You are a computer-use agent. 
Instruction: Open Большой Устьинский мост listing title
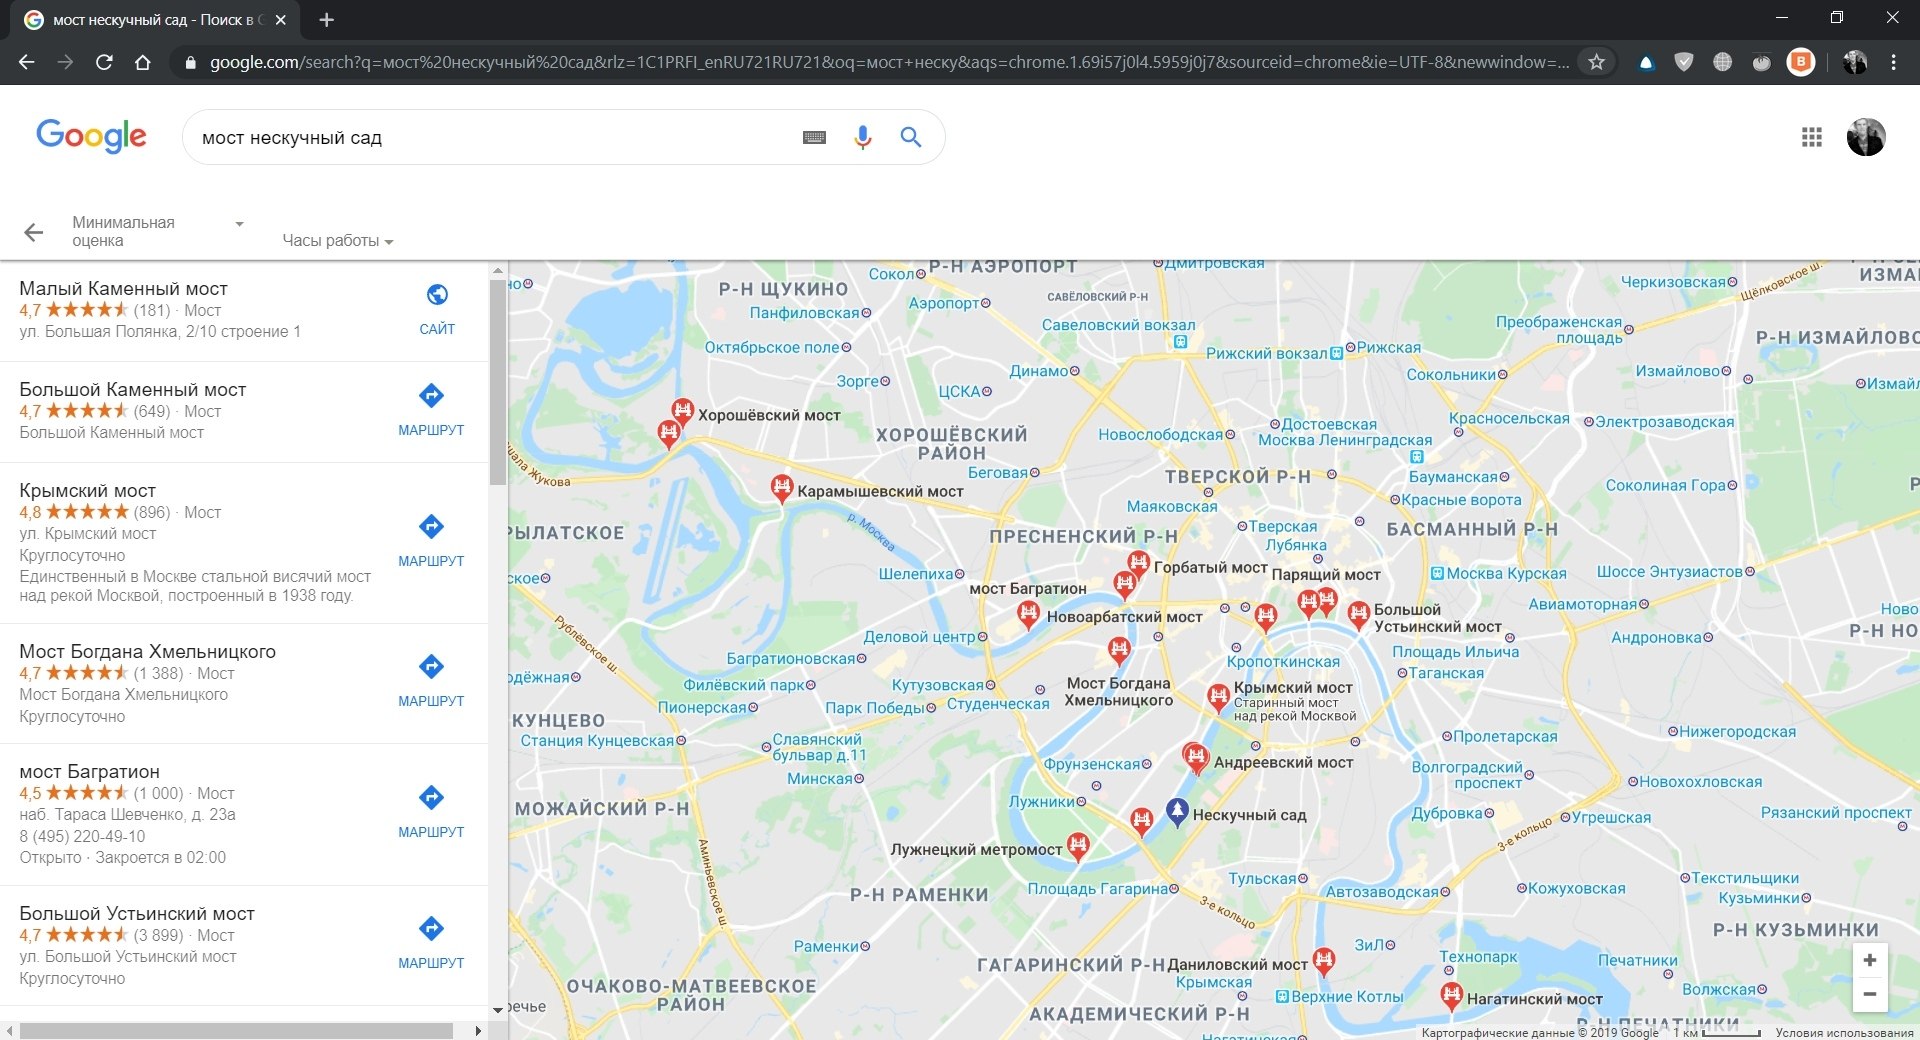pyautogui.click(x=136, y=913)
